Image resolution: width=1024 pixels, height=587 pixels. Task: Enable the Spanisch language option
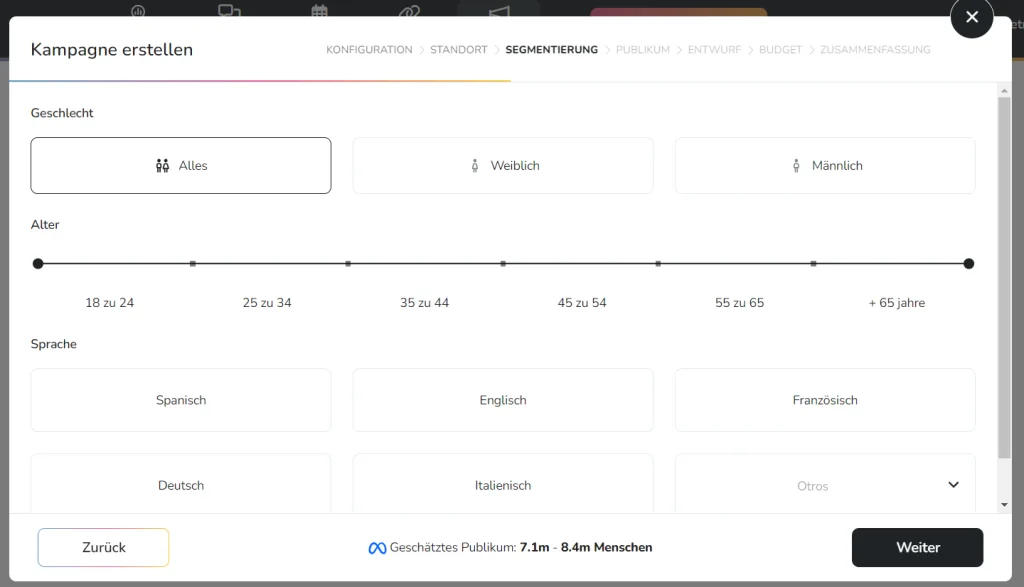[x=180, y=400]
